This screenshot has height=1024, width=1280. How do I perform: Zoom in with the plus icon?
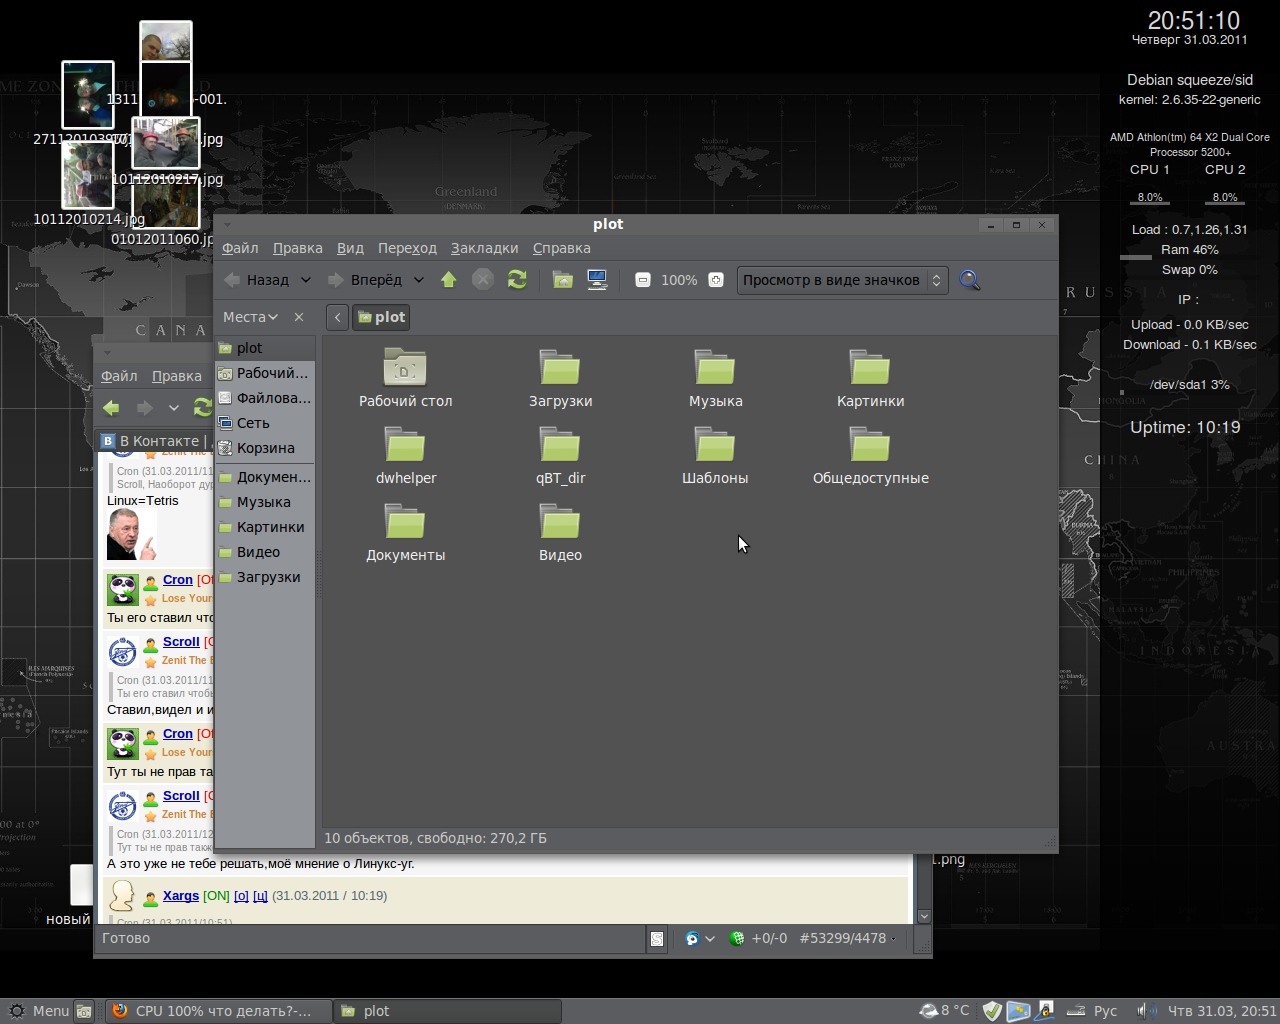point(716,280)
